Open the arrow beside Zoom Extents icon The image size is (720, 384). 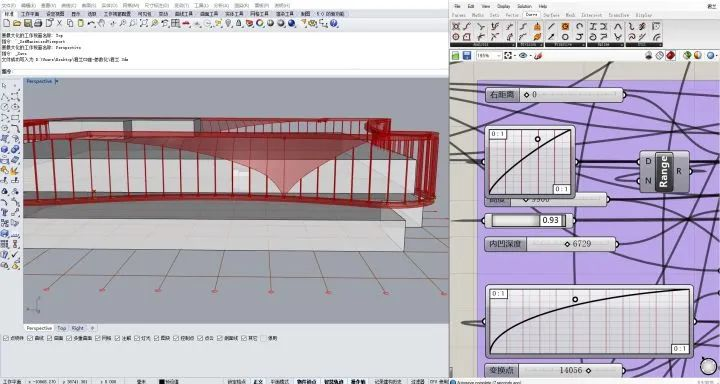pyautogui.click(x=515, y=56)
